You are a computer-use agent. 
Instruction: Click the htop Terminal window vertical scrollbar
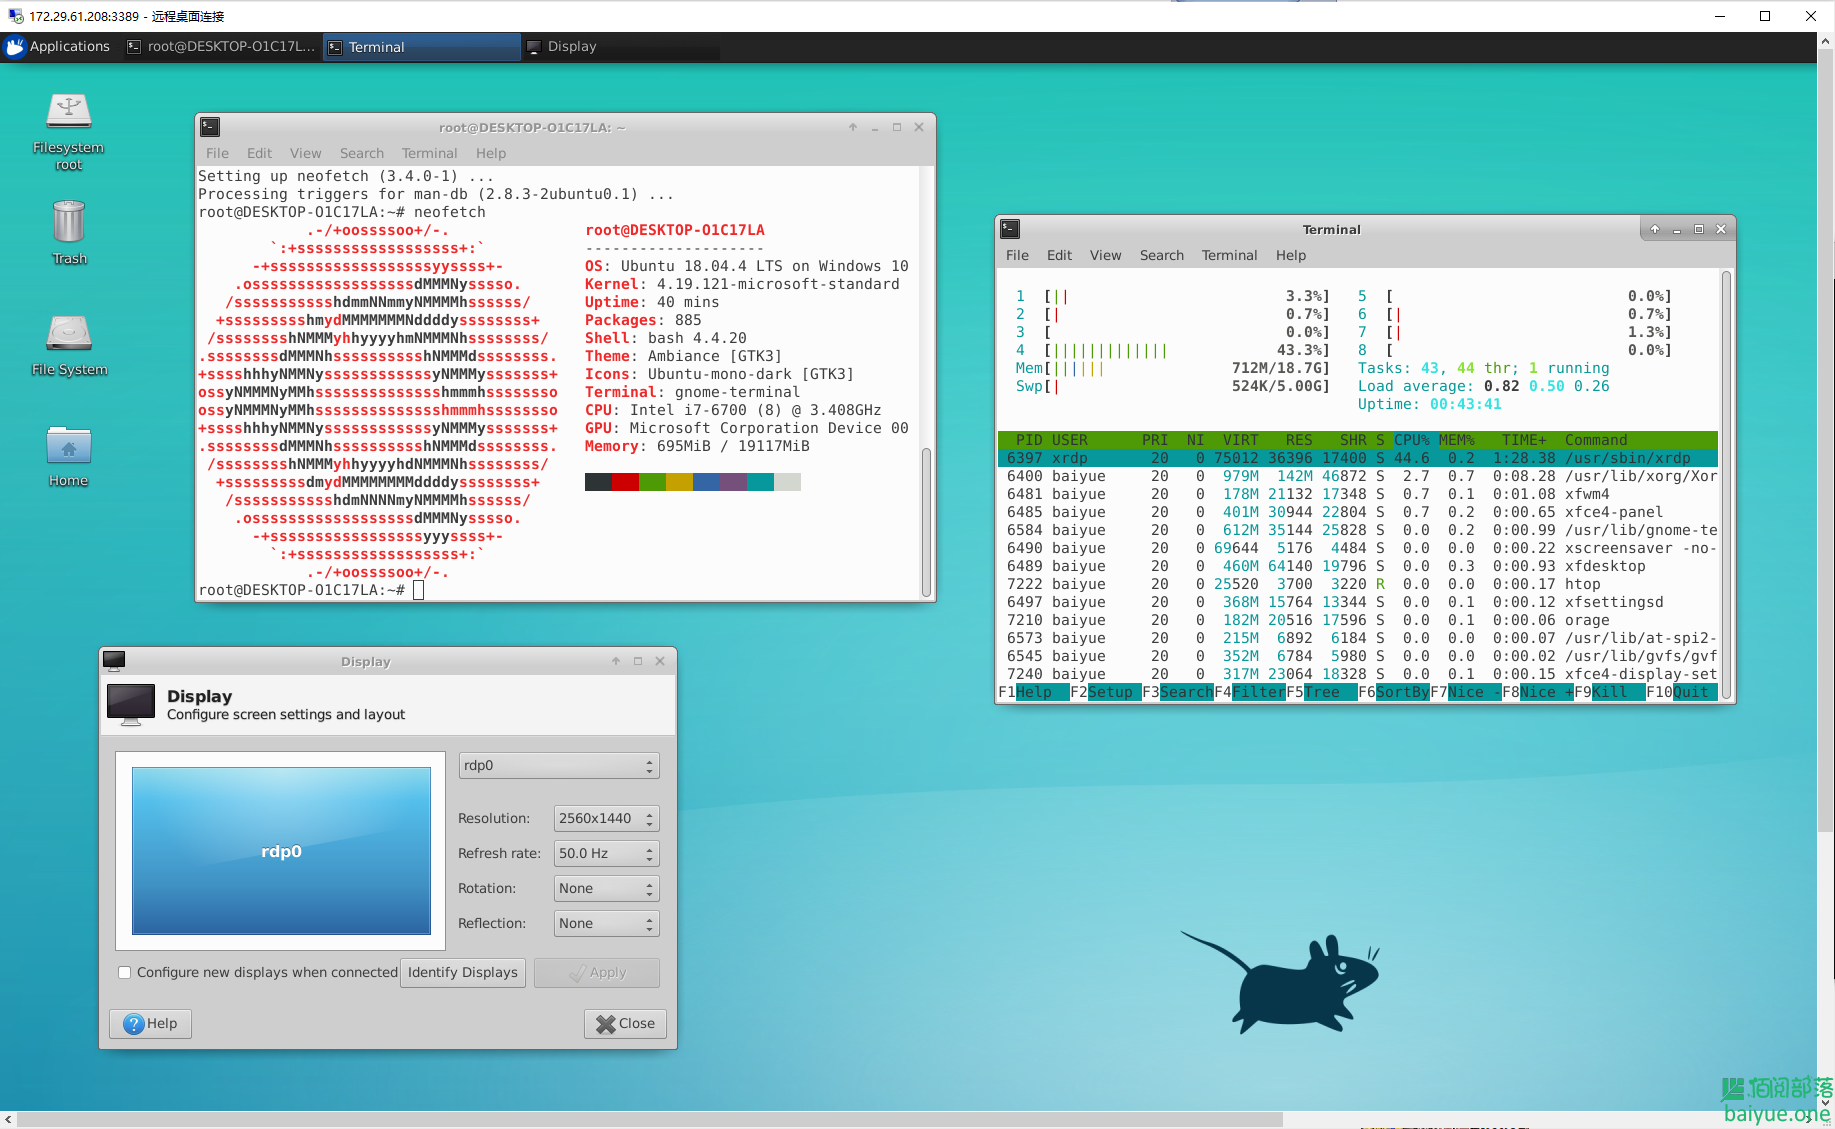1725,484
